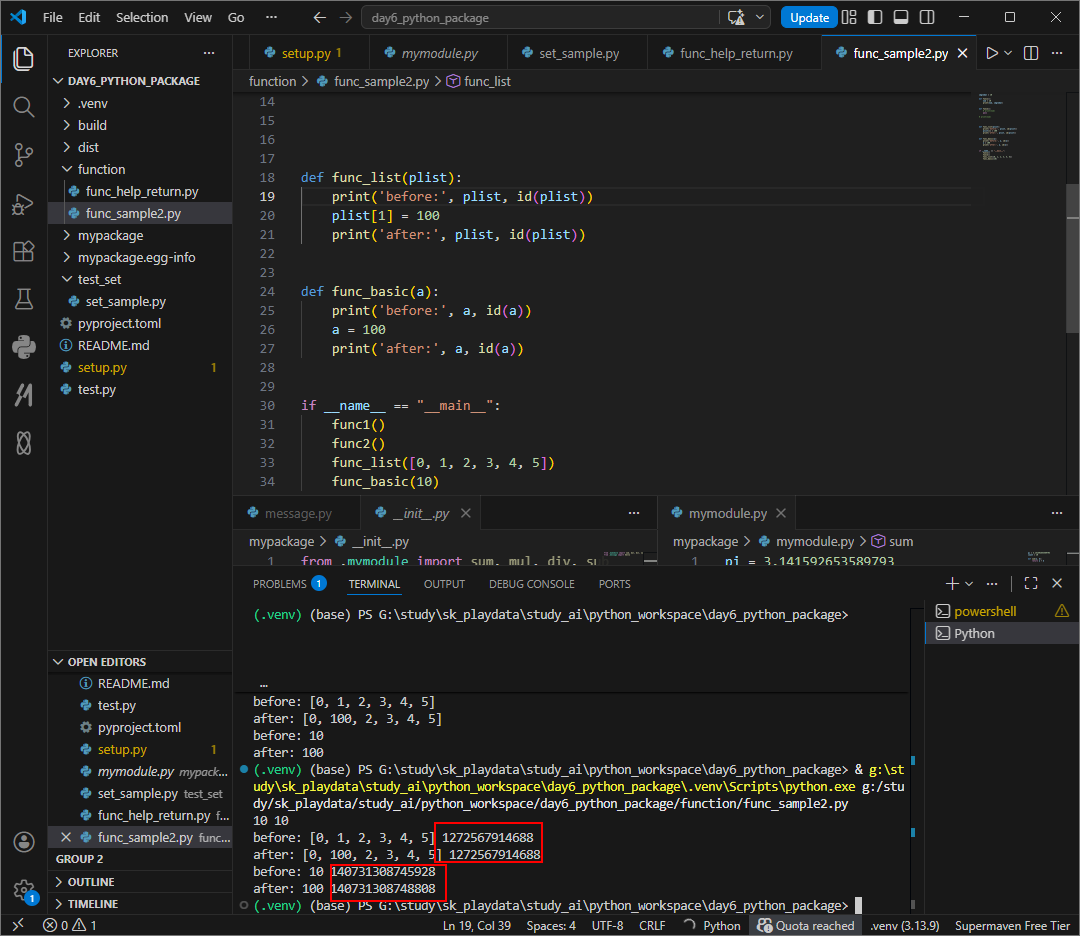Open the Edit menu
Screen dimensions: 1080x936
[x=89, y=17]
